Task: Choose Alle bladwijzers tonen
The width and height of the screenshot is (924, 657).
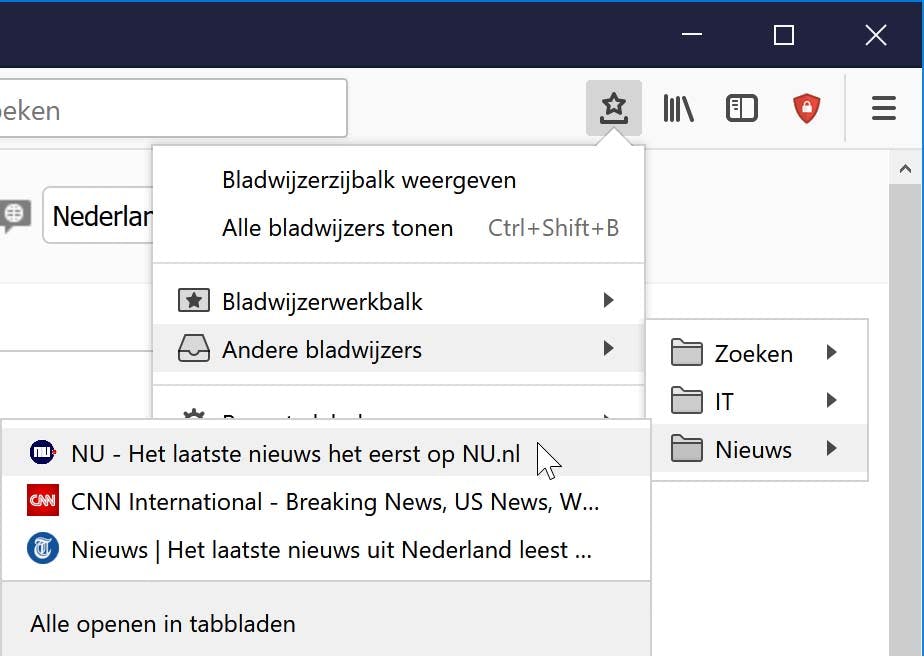Action: [337, 228]
